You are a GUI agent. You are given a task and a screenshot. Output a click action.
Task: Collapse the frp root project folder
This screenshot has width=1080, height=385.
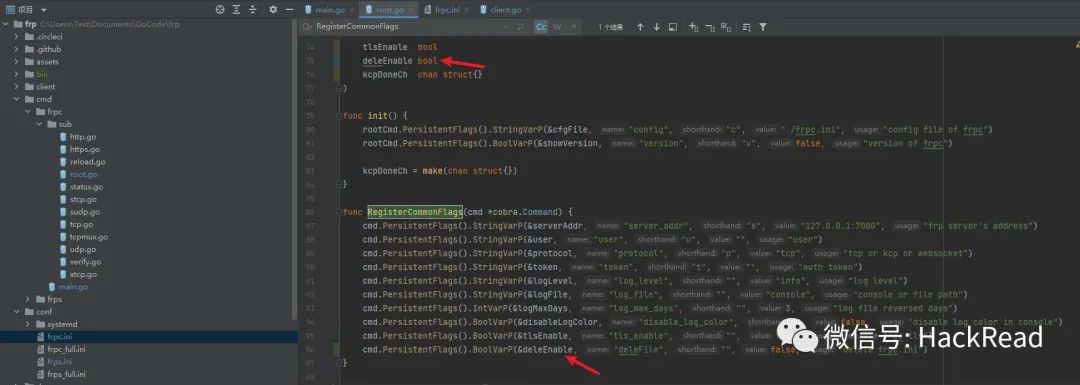point(6,24)
